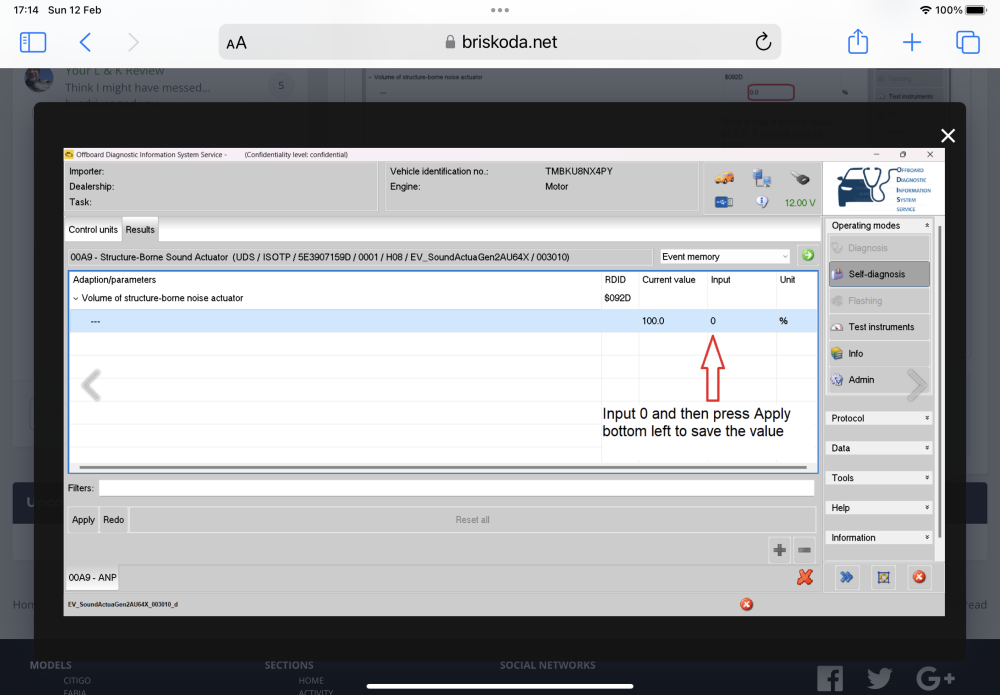
Task: Click the red X close-tab icon
Action: coord(805,577)
